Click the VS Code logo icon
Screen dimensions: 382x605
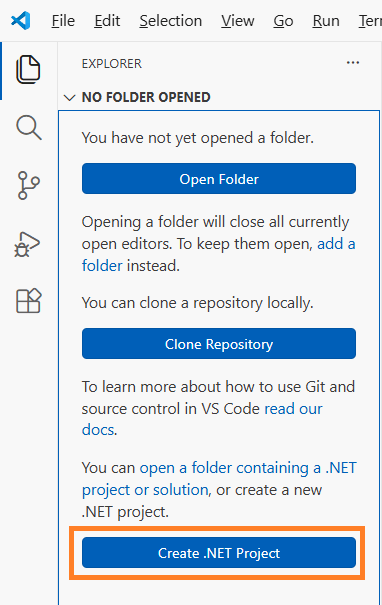(x=20, y=20)
